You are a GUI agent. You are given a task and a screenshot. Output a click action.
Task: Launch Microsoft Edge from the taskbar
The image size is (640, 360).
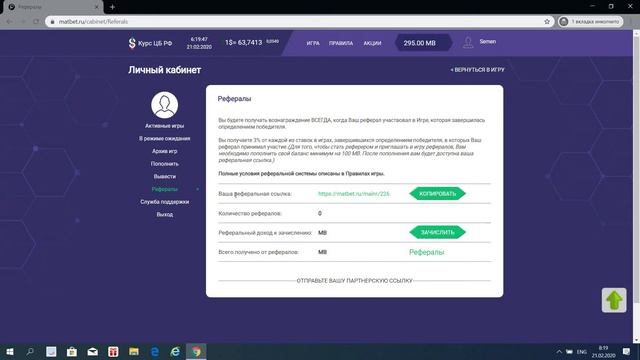(155, 351)
